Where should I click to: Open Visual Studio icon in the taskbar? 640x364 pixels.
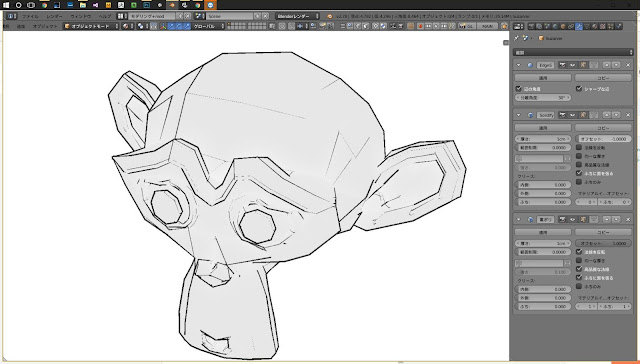click(x=96, y=5)
